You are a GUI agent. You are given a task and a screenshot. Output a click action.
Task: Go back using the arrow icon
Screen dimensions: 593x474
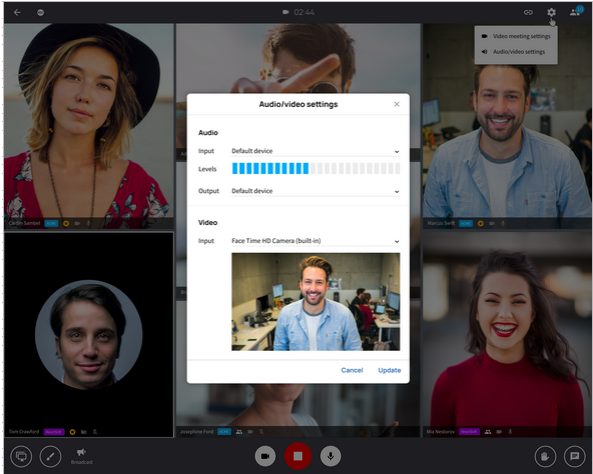(17, 12)
